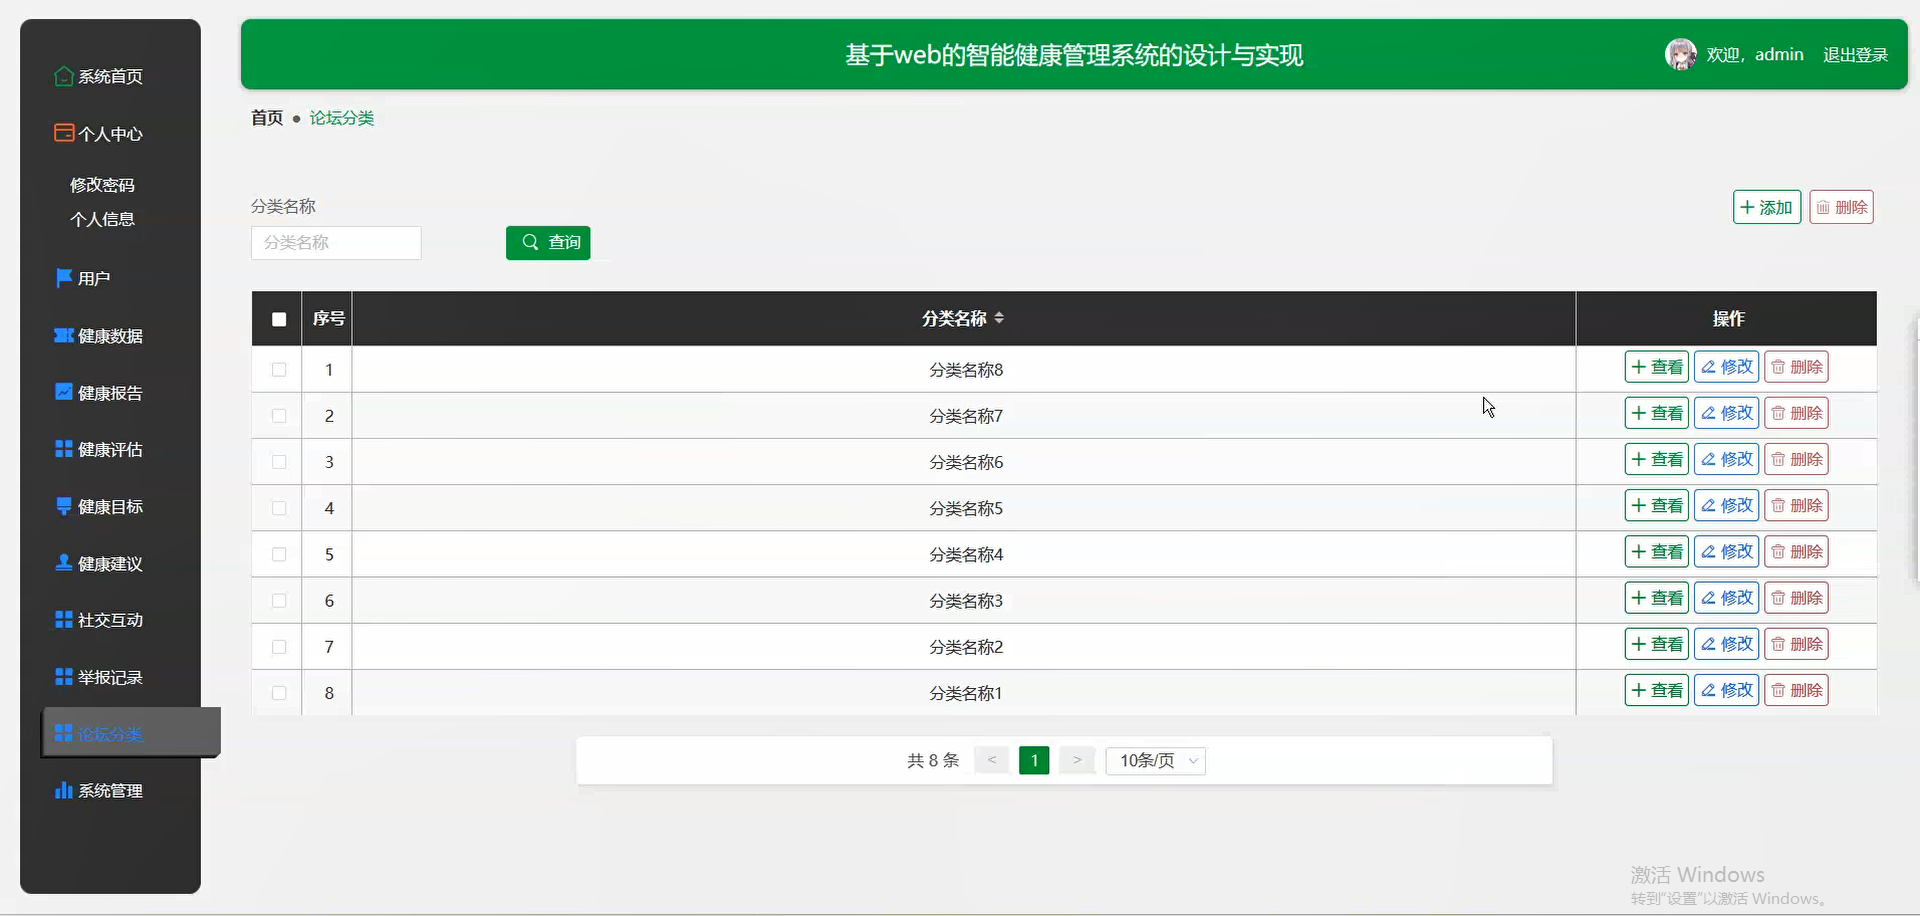This screenshot has height=916, width=1920.
Task: Click the cell text 分类名称1
Action: tap(966, 693)
